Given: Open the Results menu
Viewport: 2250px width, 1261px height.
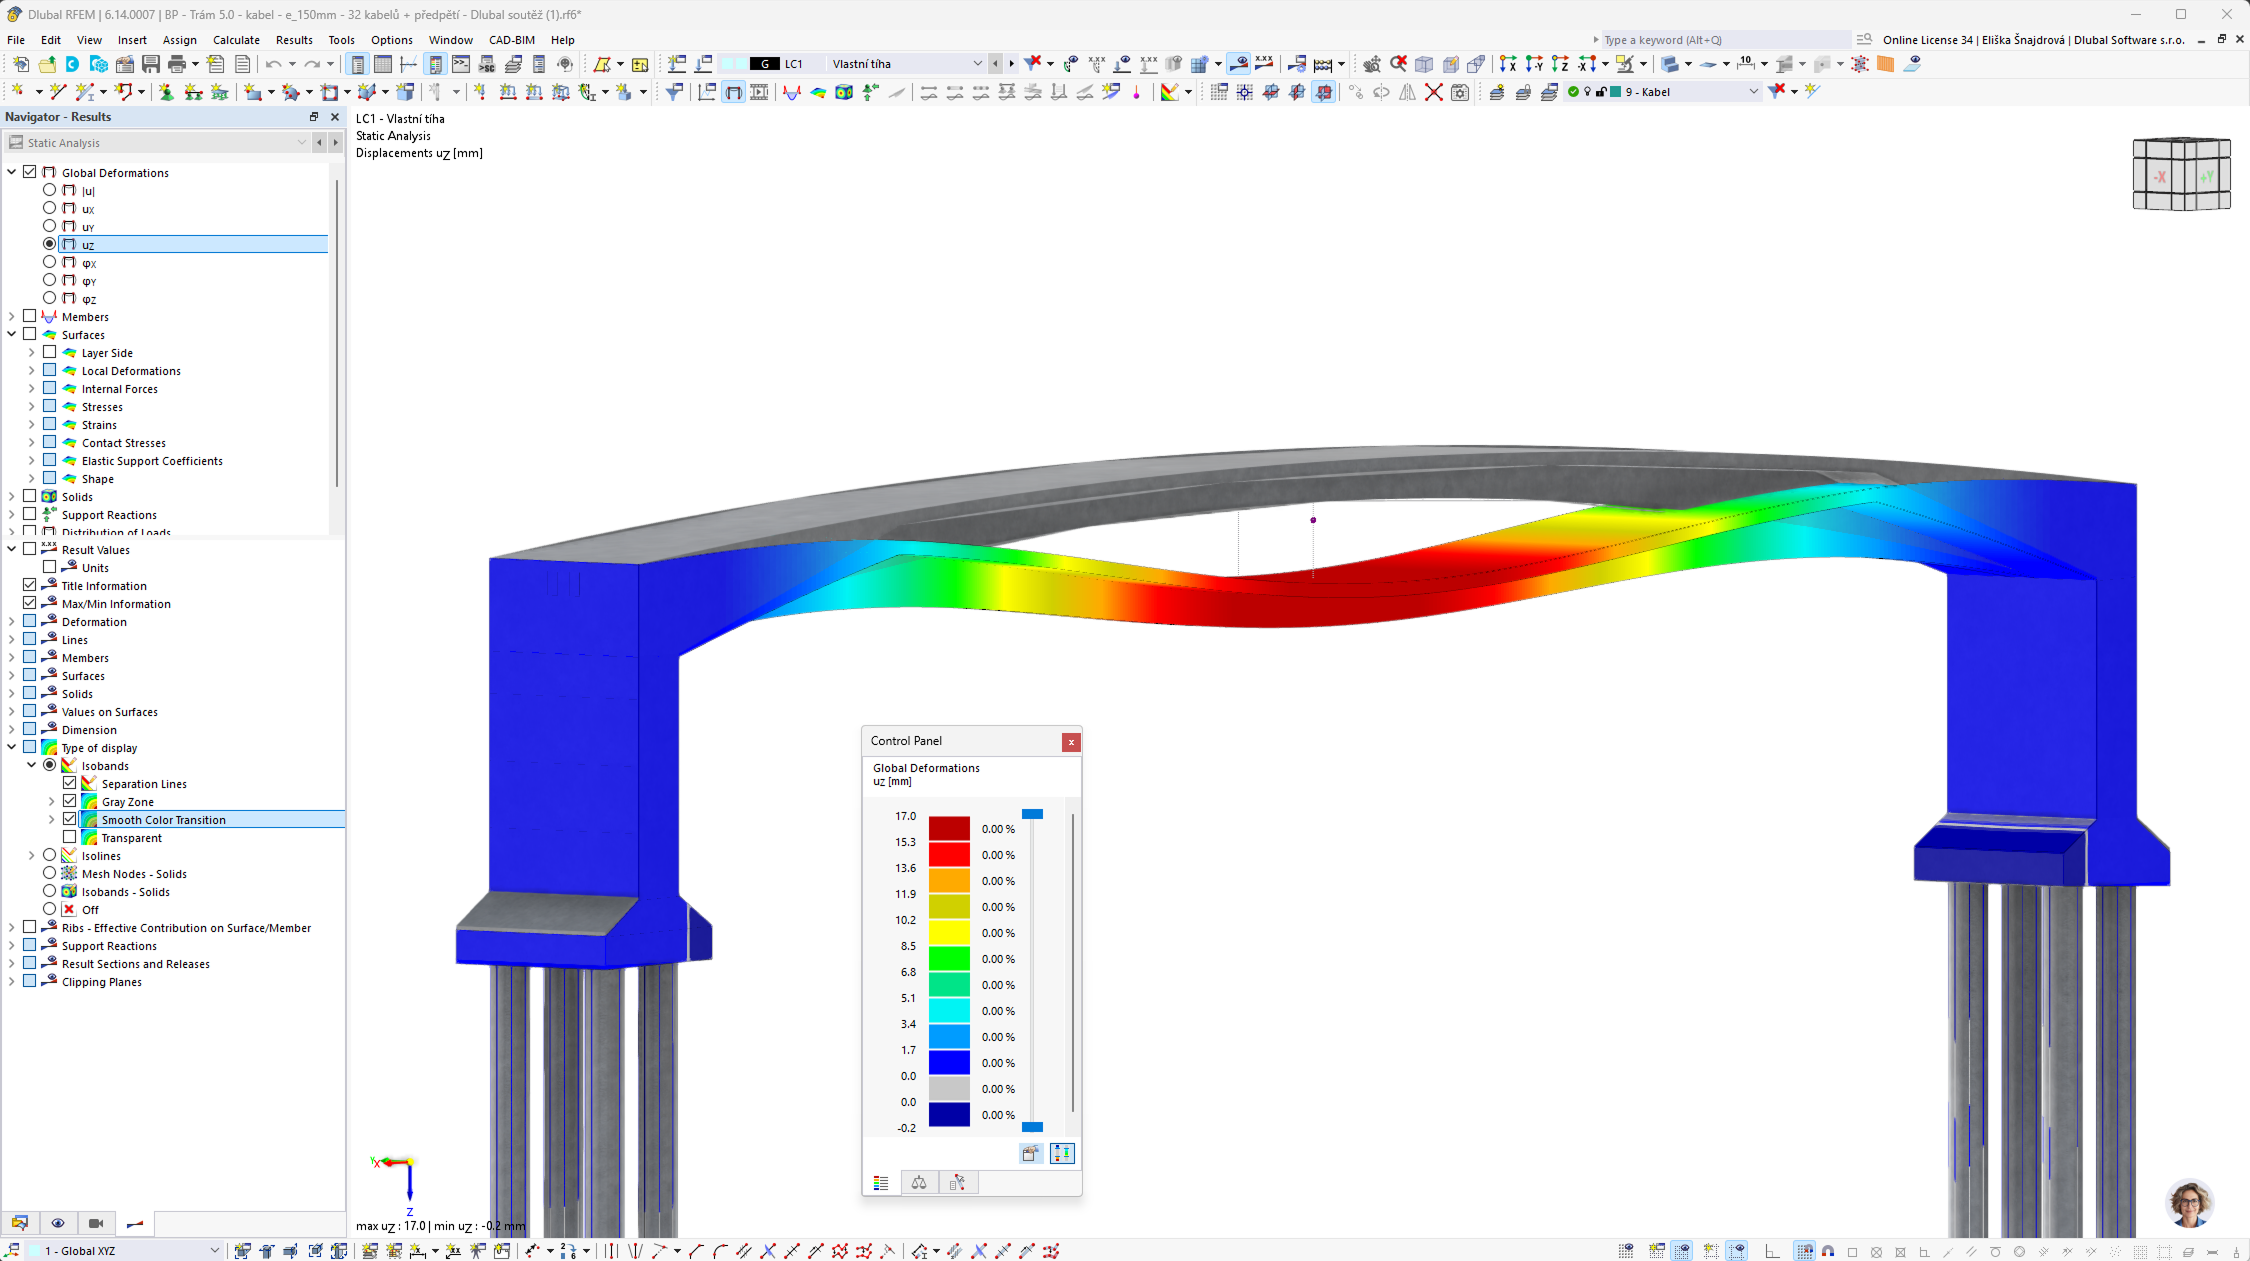Looking at the screenshot, I should click(x=294, y=40).
